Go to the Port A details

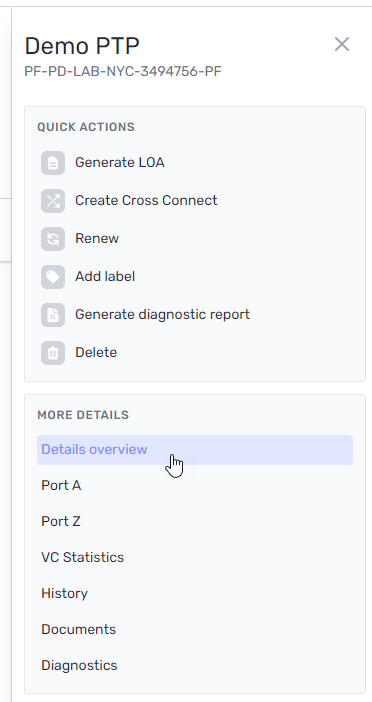click(61, 486)
